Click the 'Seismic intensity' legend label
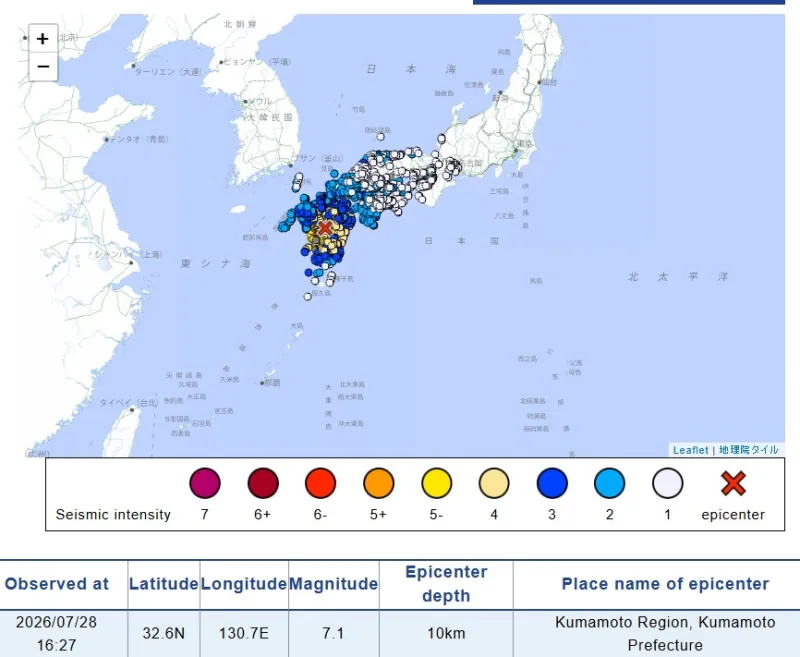The width and height of the screenshot is (800, 657). coord(113,515)
